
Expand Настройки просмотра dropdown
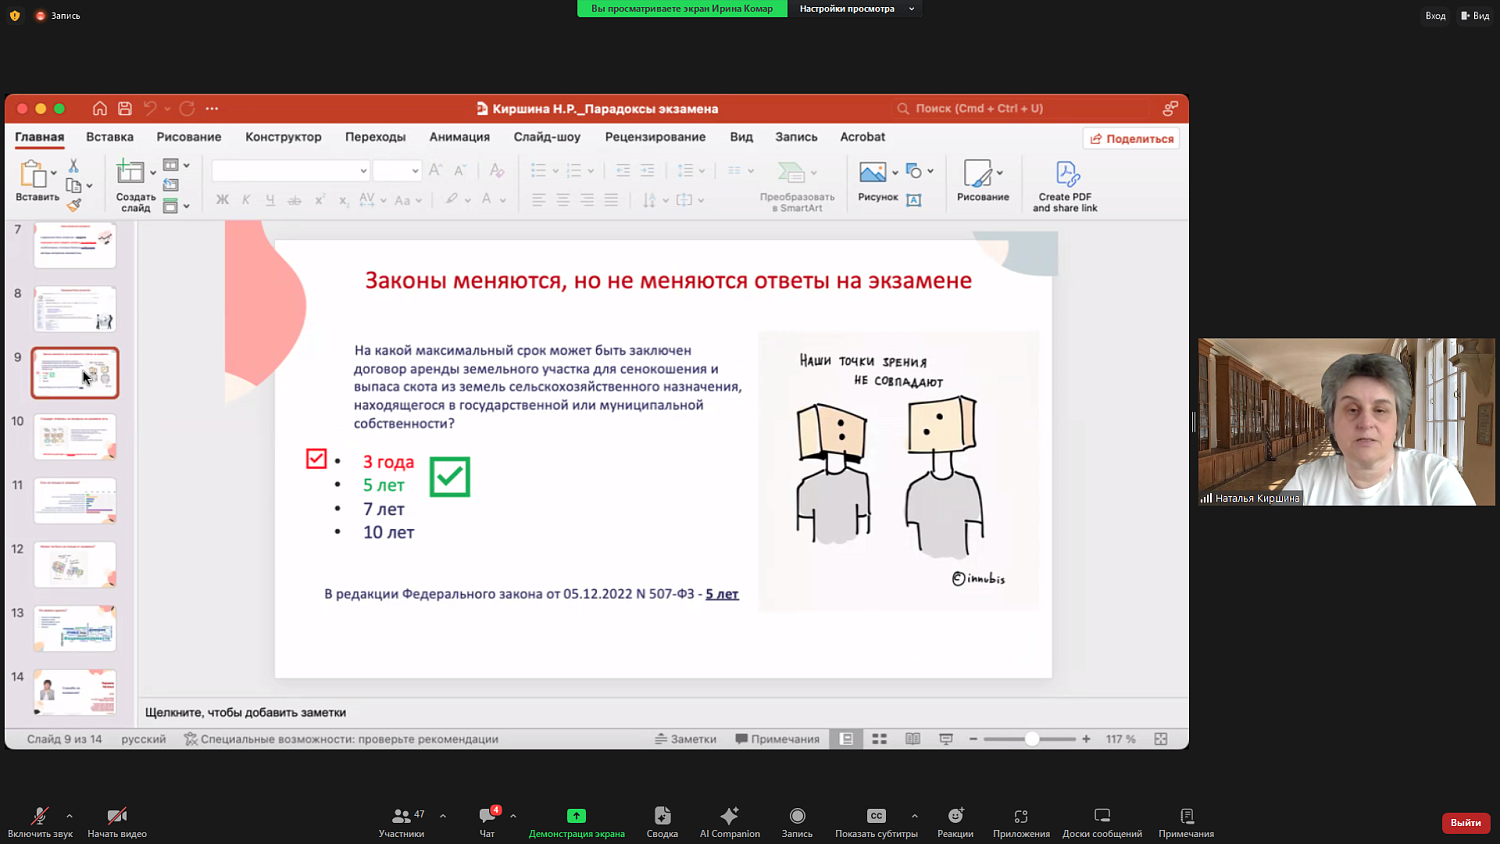coord(855,9)
